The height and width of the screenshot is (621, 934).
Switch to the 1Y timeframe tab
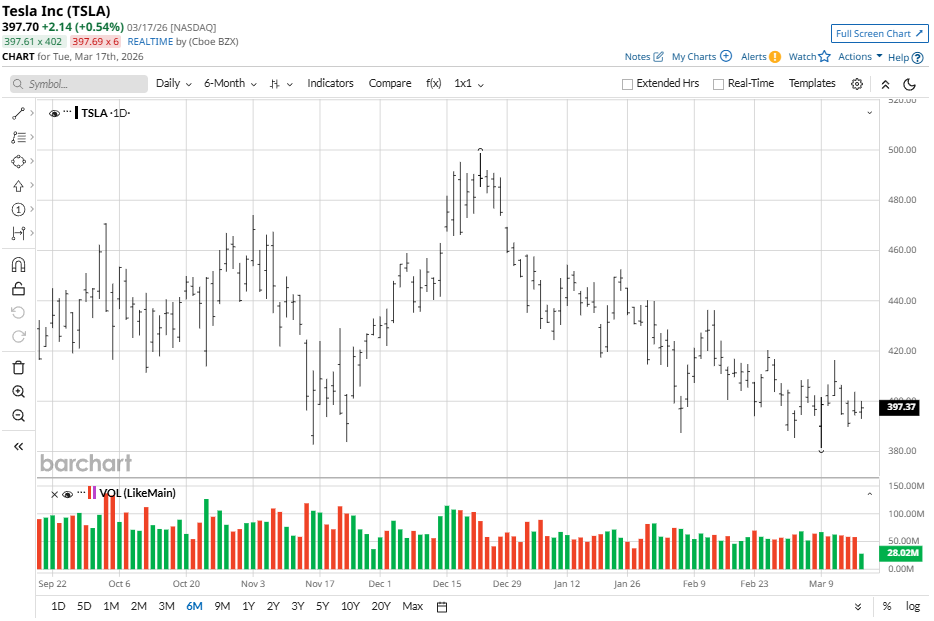click(248, 606)
